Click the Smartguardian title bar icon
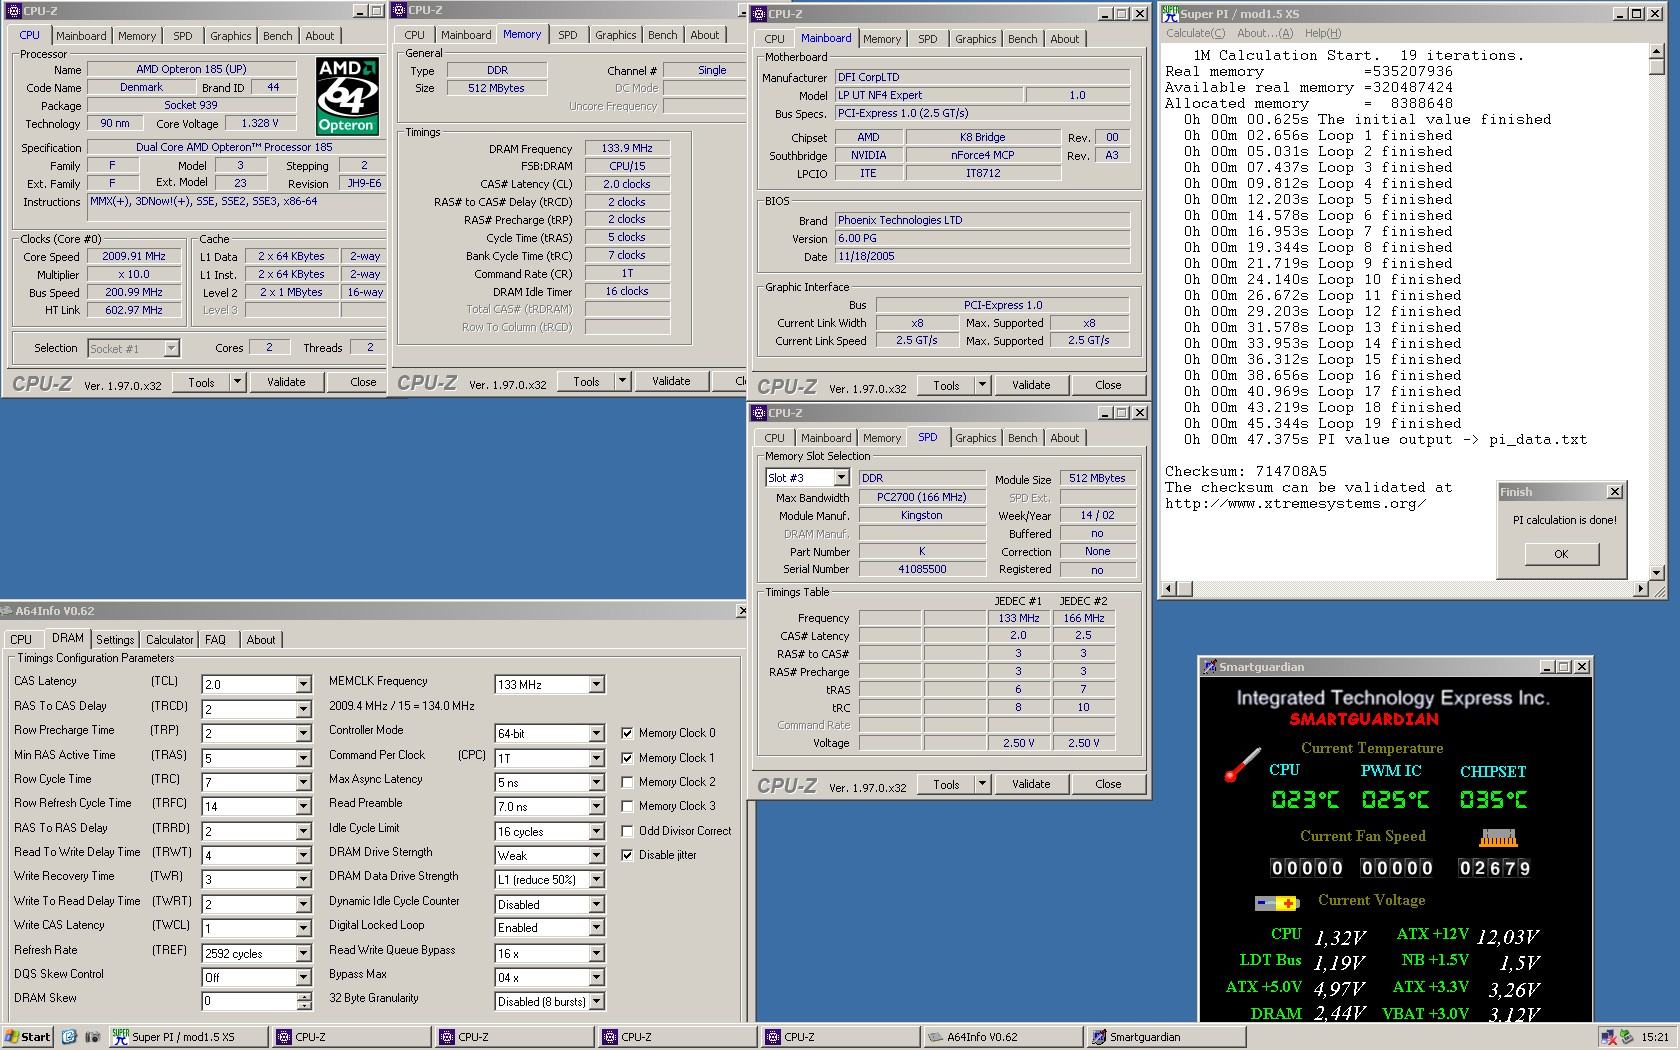 click(x=1210, y=667)
